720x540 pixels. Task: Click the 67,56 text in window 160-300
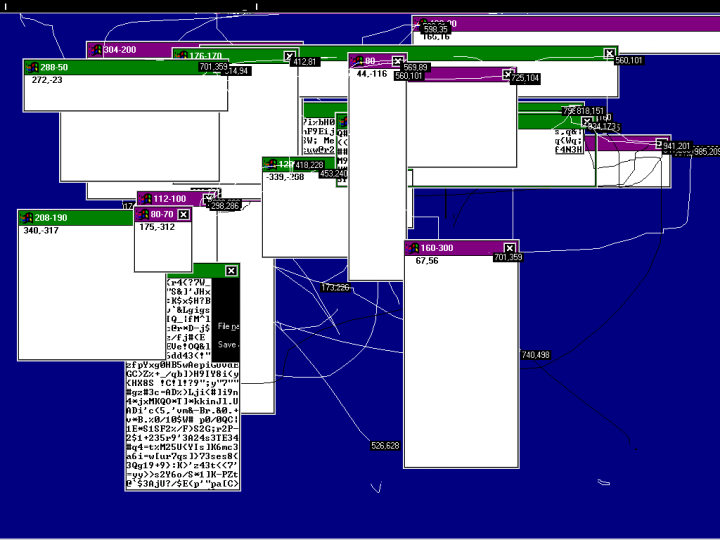[427, 261]
